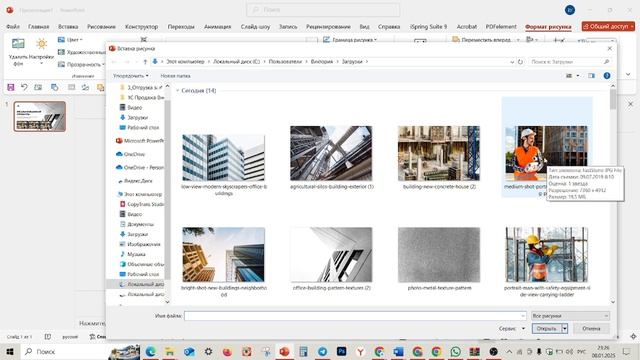Click the change view icon in dialog
This screenshot has height=360, width=640.
569,76
